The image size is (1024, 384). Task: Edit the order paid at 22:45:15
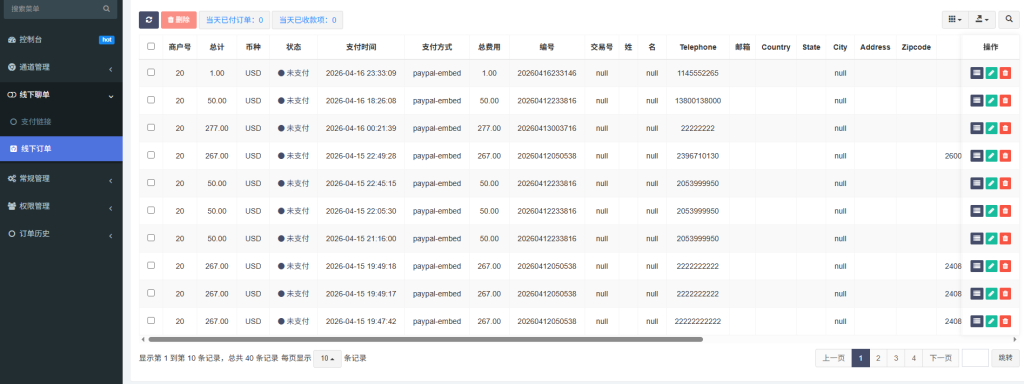(x=991, y=184)
